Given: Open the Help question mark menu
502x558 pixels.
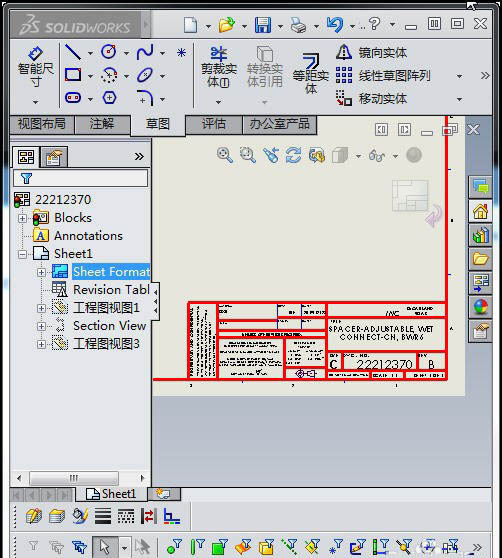Looking at the screenshot, I should (x=374, y=24).
